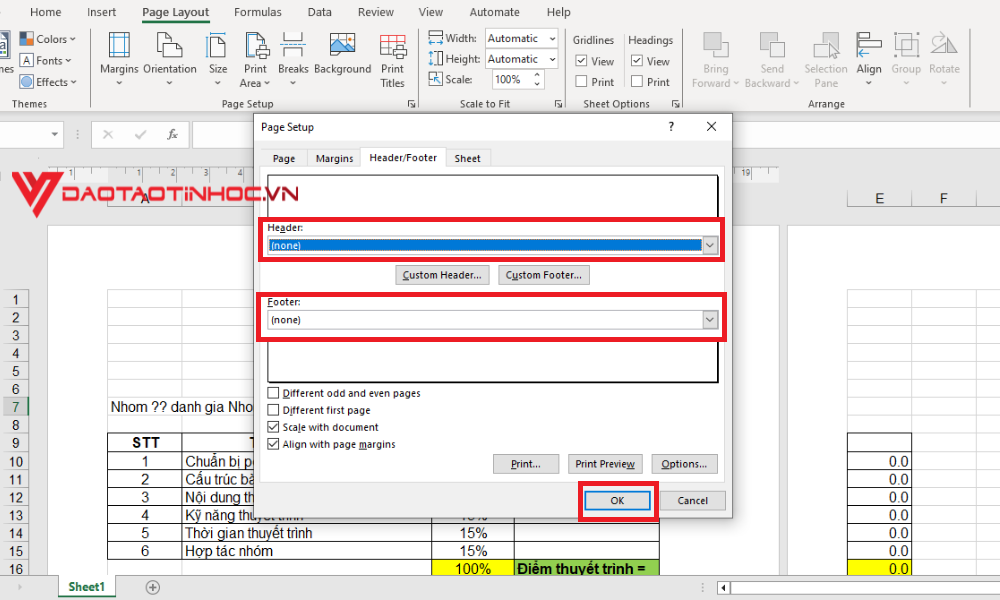Click the Custom Footer button
The image size is (1000, 600).
pyautogui.click(x=543, y=275)
